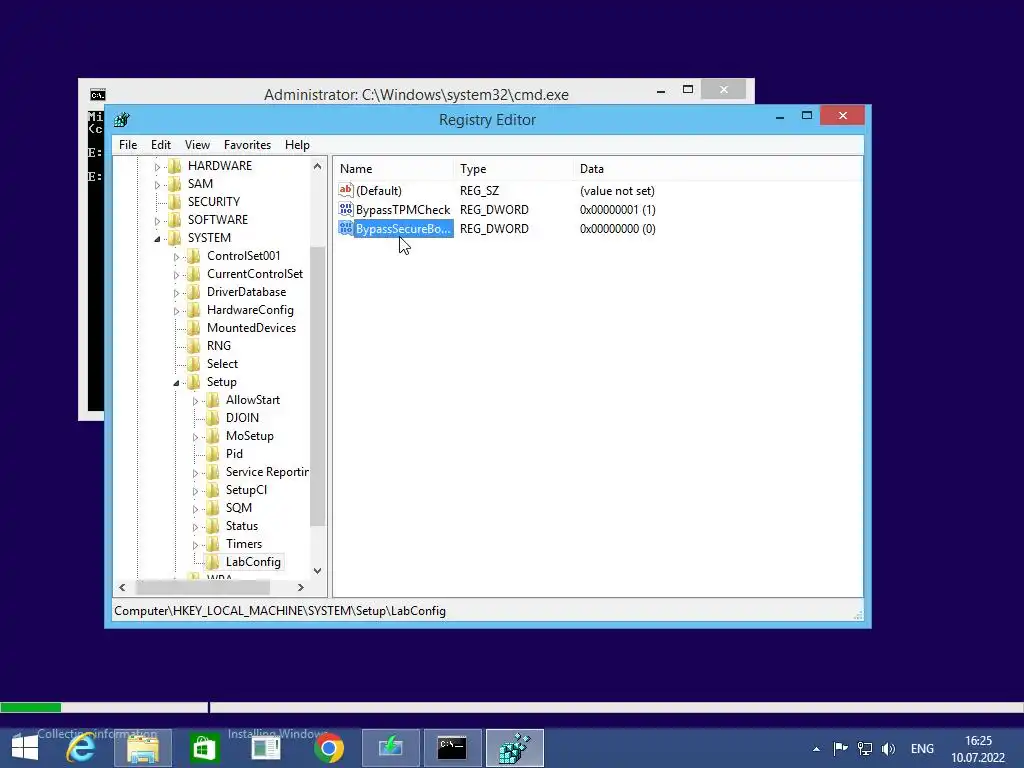Click the tree scroll down arrow
1024x768 pixels.
(317, 571)
